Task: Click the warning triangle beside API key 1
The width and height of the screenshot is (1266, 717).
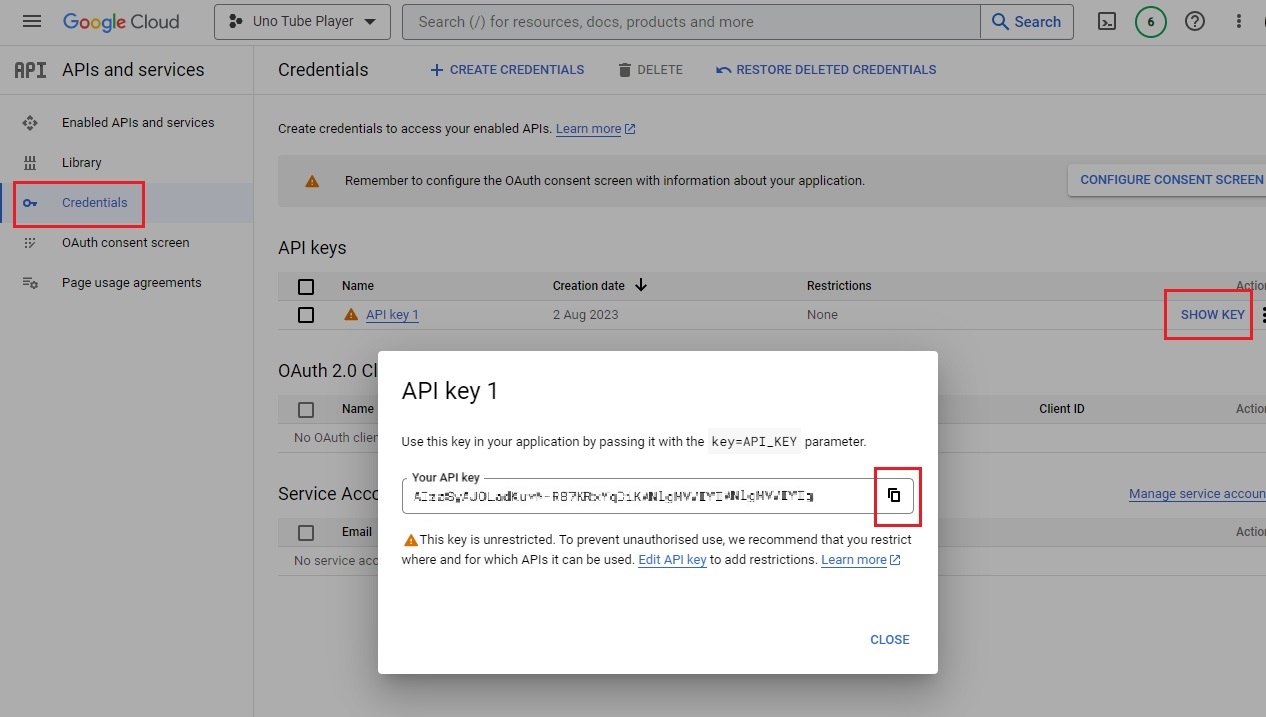Action: pyautogui.click(x=350, y=314)
